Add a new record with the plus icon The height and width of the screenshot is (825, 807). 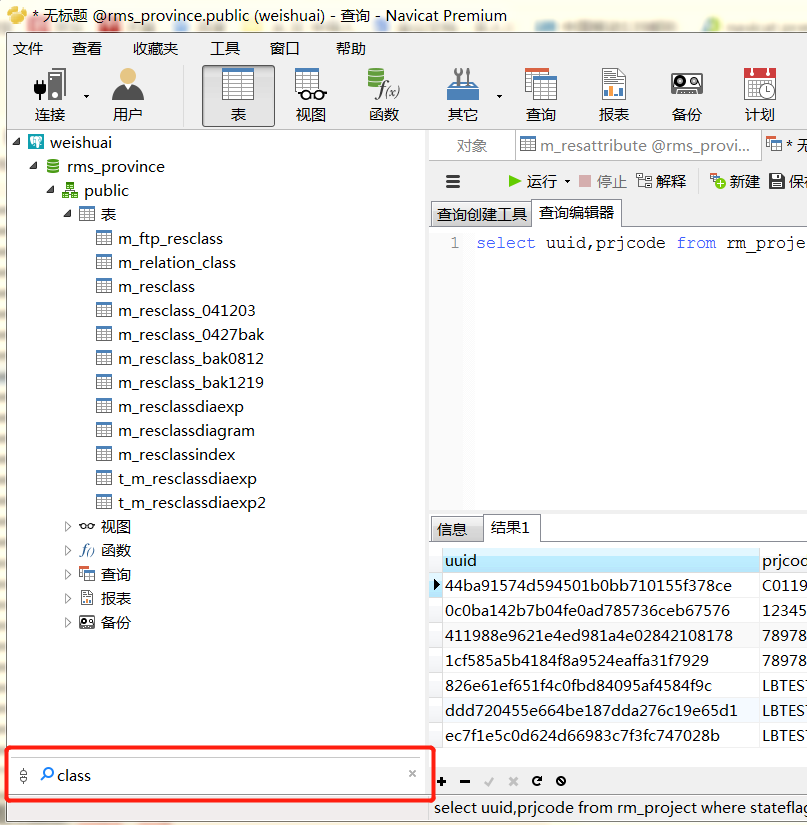coord(441,781)
